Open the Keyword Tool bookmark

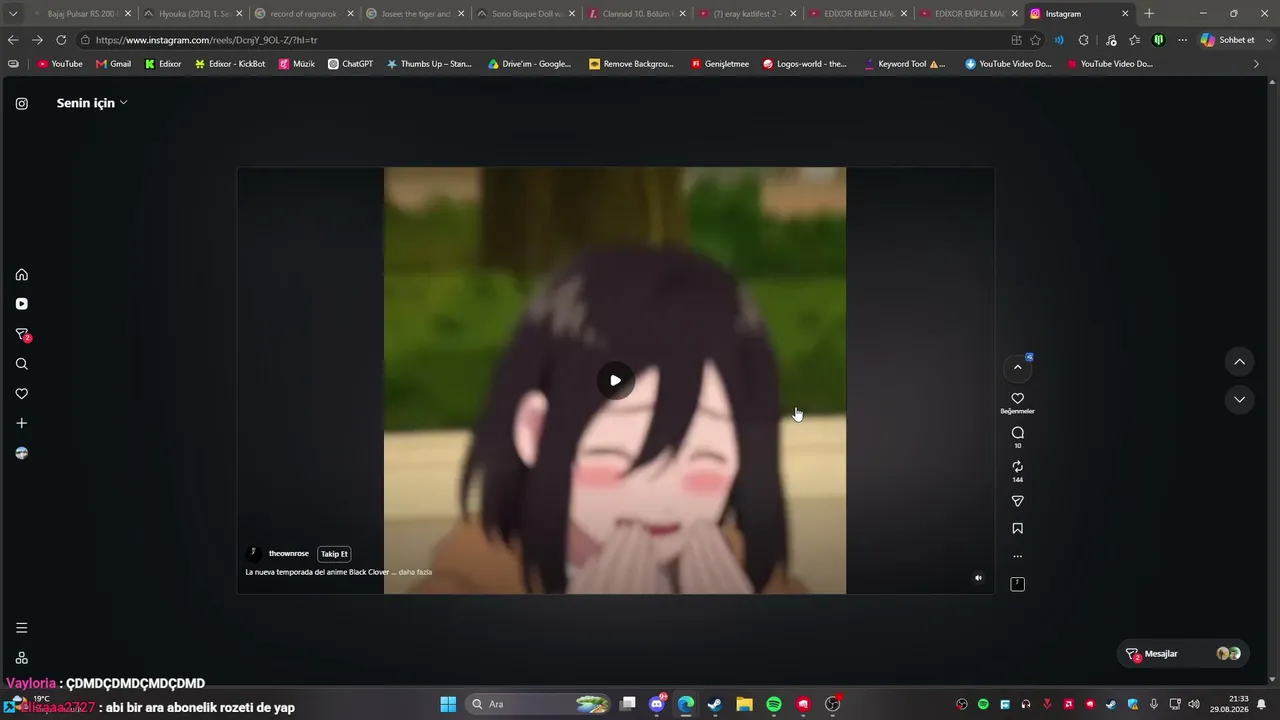[x=905, y=64]
